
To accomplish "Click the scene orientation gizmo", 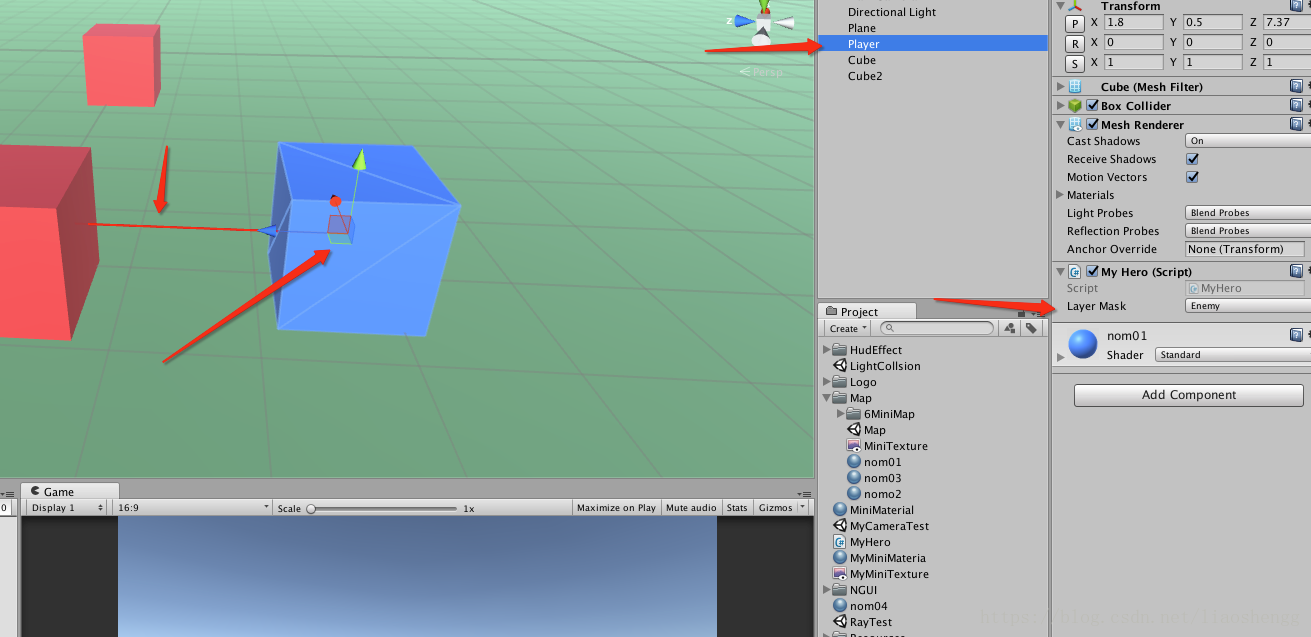I will click(762, 22).
